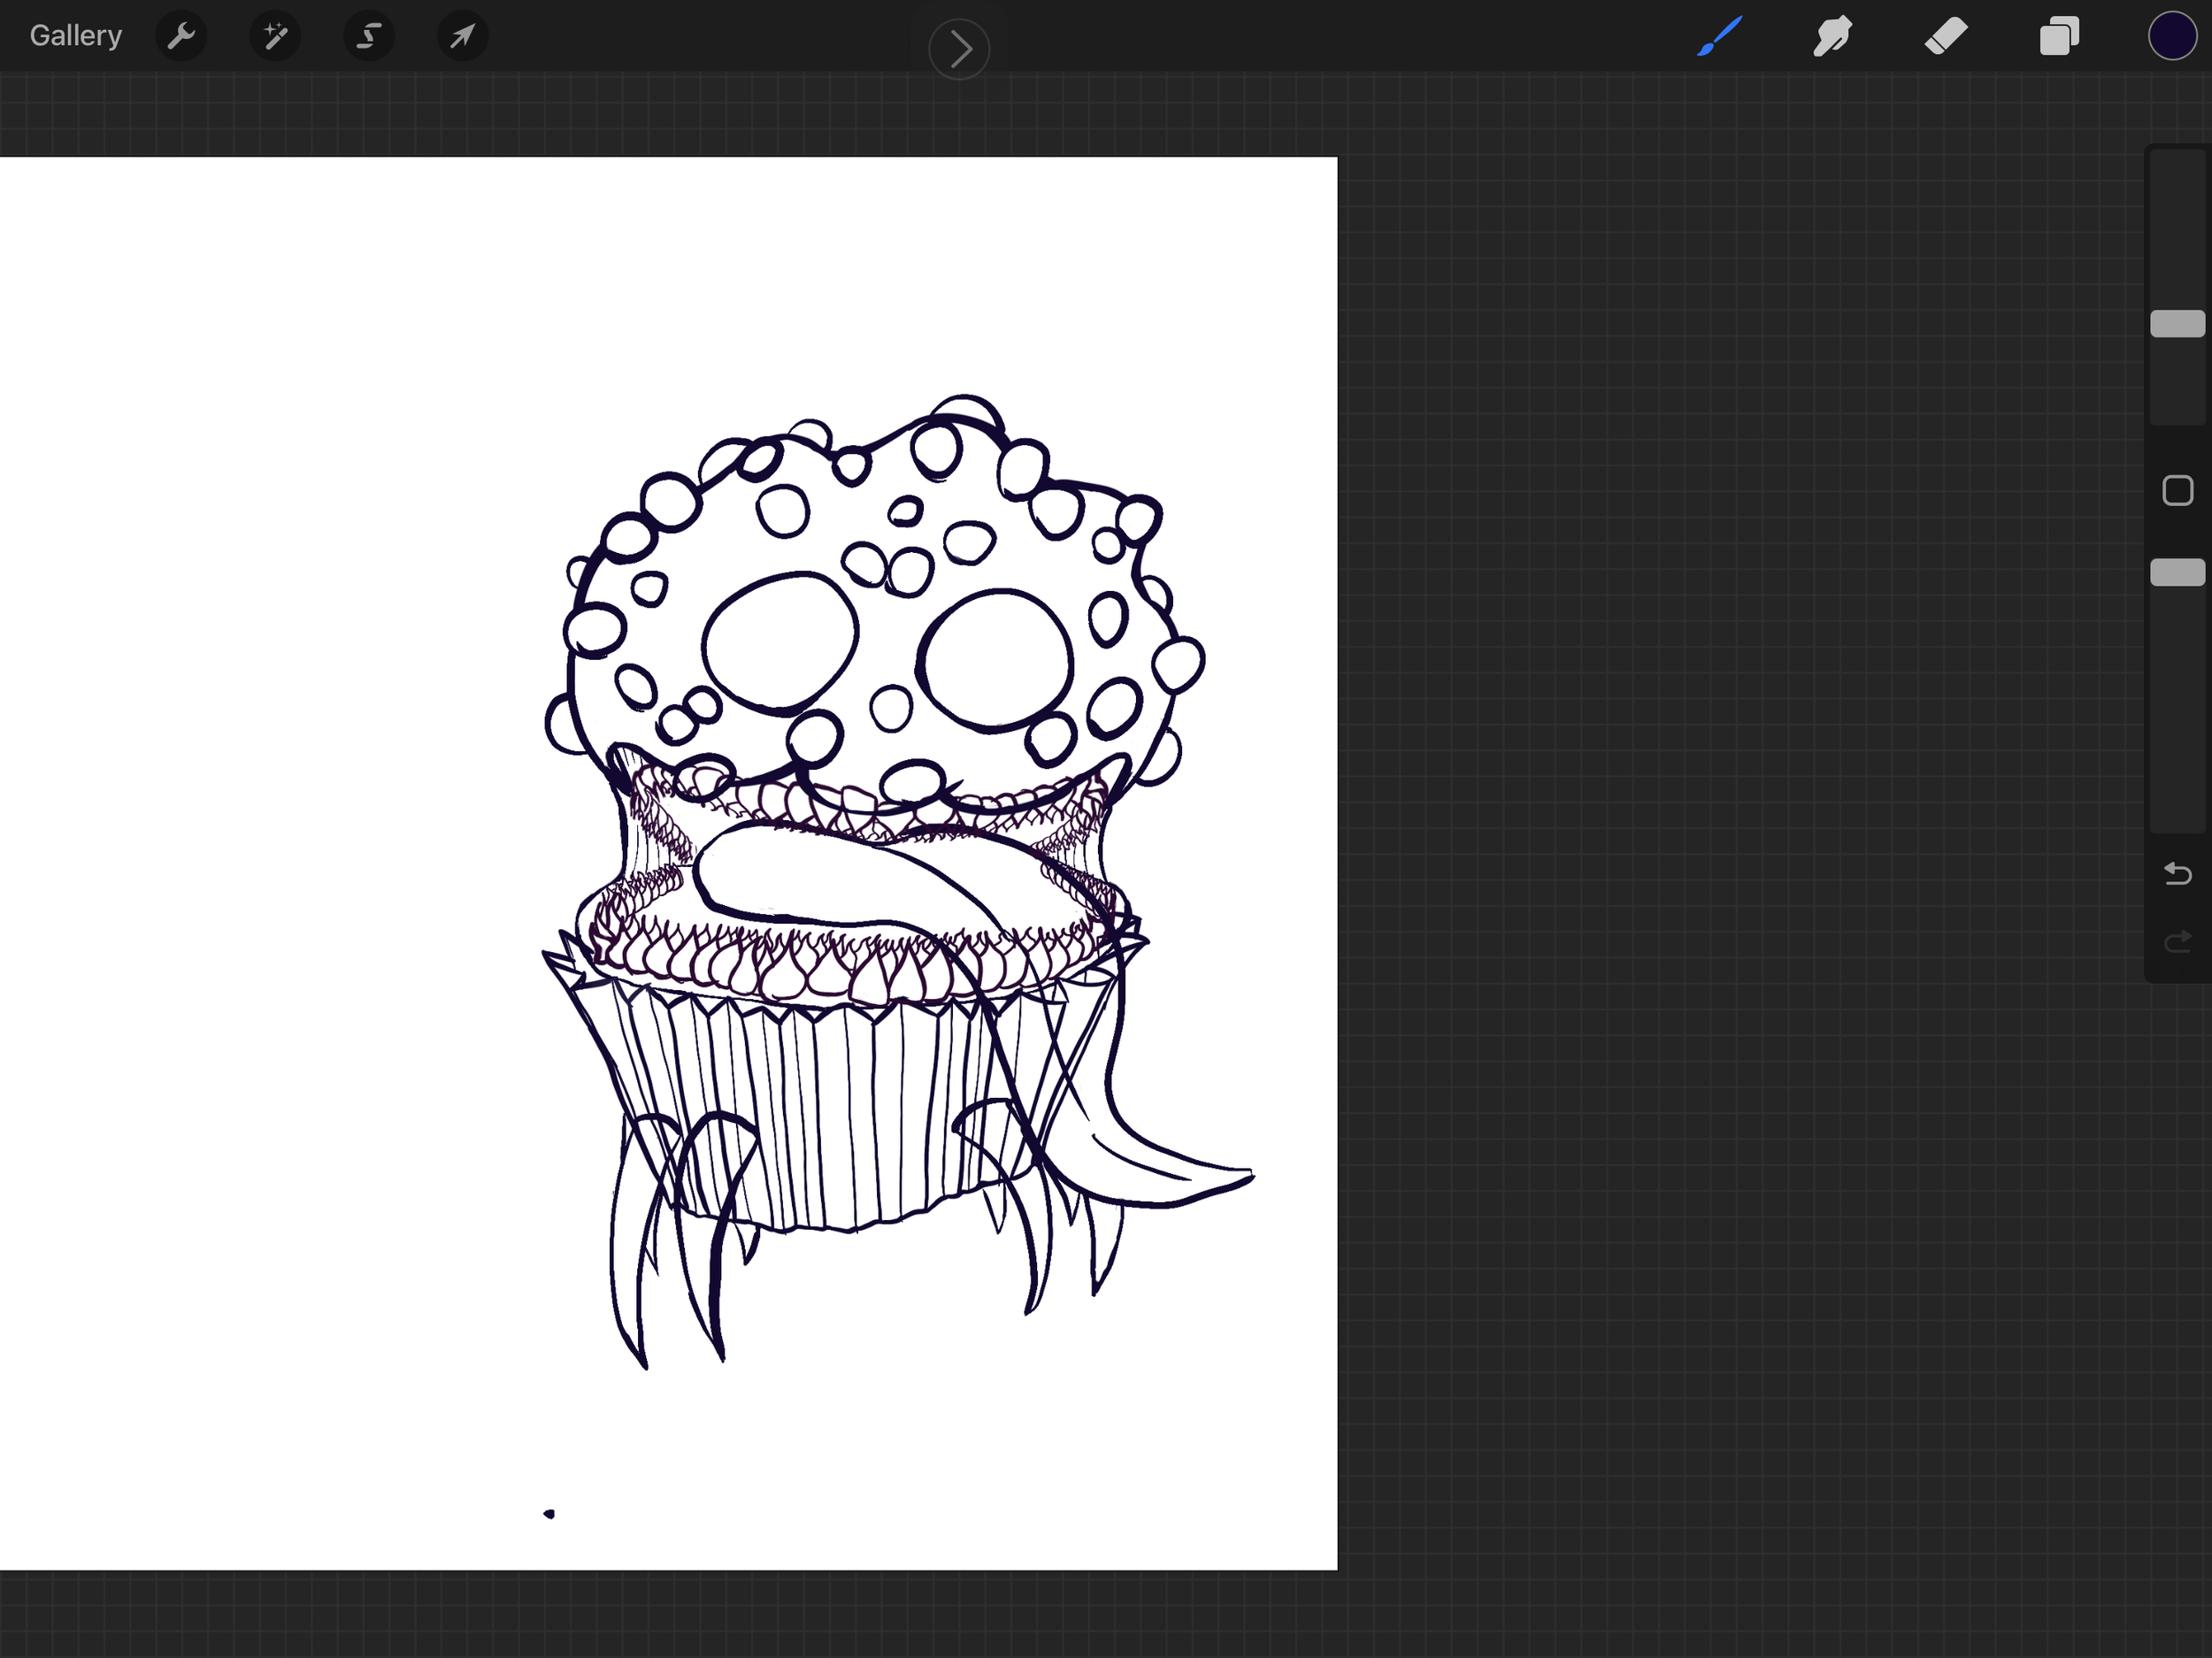2212x1658 pixels.
Task: Tap inside the cupcake's right eye
Action: pyautogui.click(x=995, y=660)
